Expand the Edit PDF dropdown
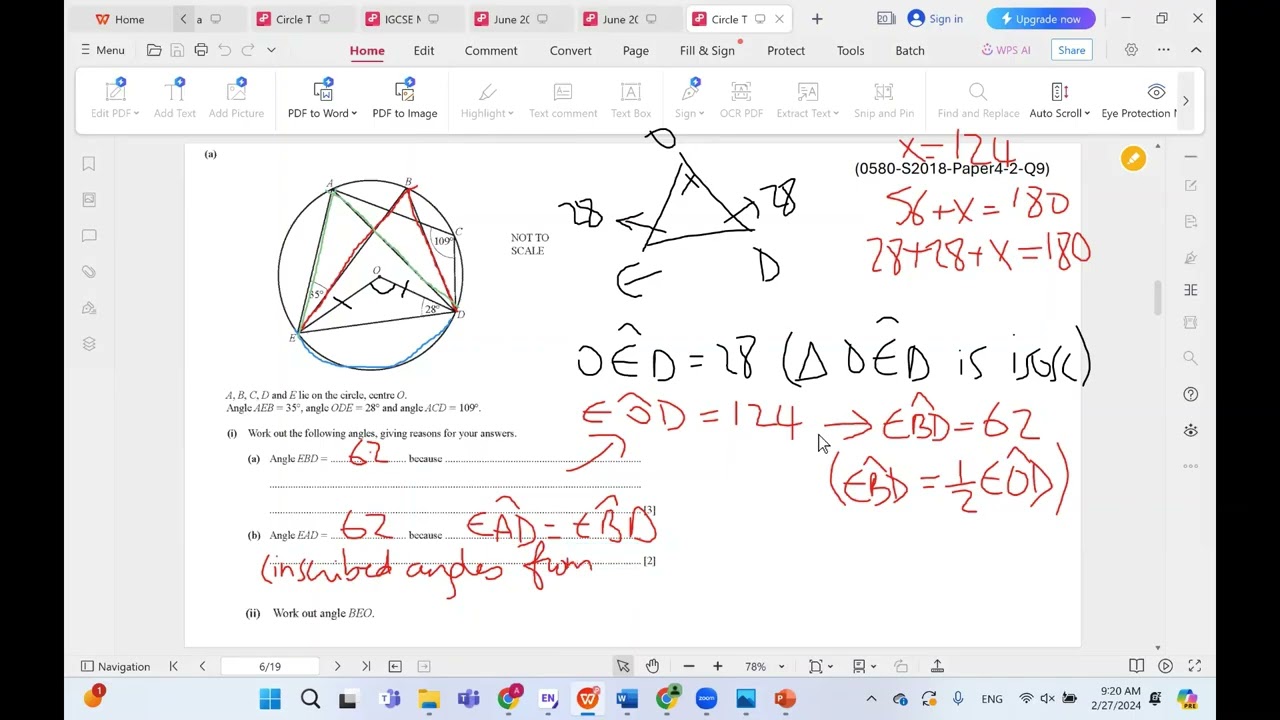Viewport: 1280px width, 720px height. pos(136,114)
